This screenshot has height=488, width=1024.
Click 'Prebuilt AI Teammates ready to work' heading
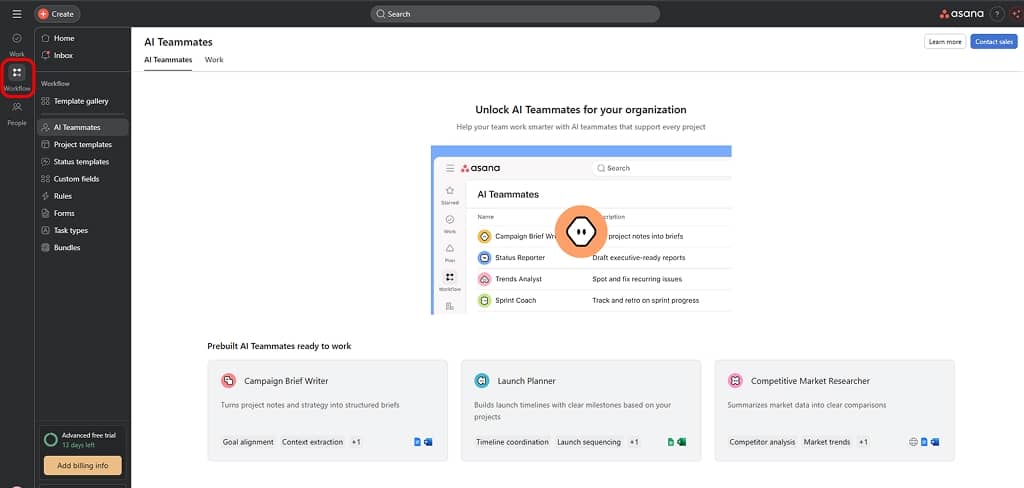click(x=279, y=346)
